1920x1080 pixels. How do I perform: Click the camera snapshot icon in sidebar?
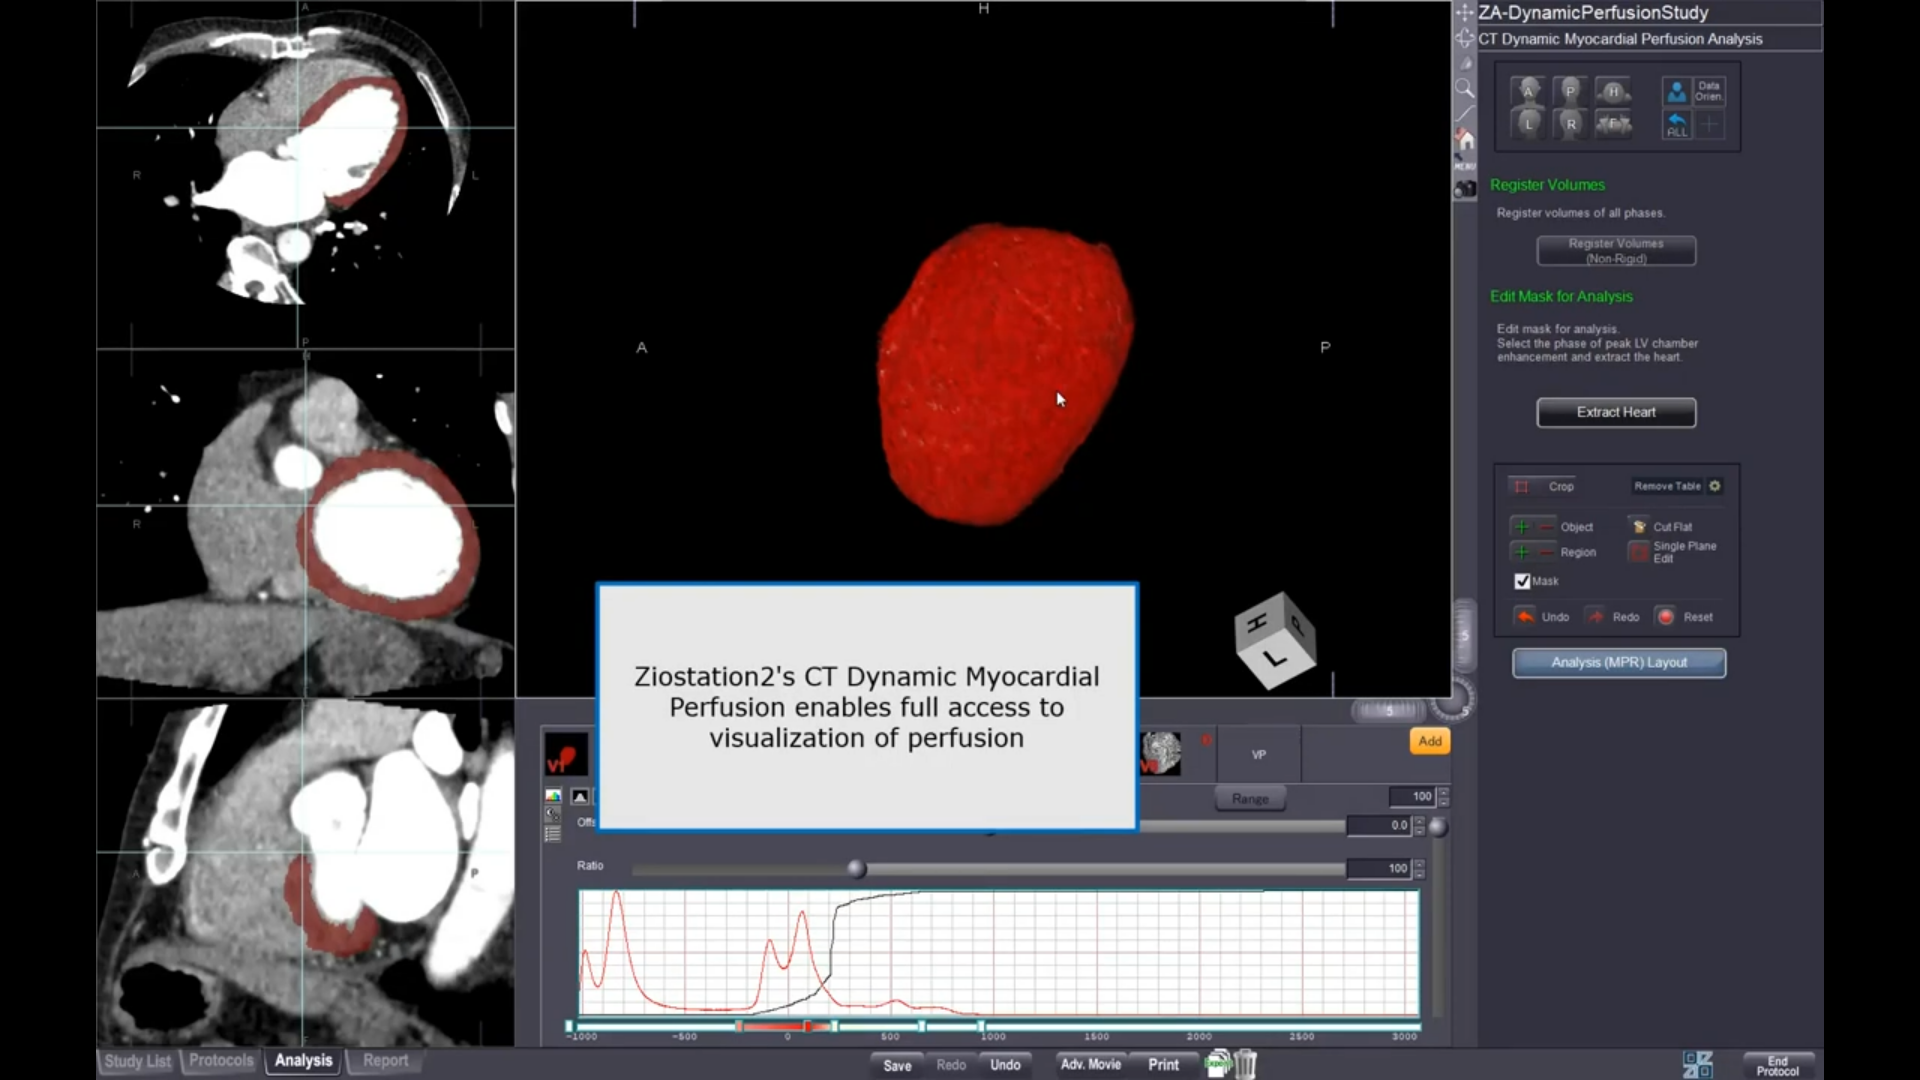[x=1465, y=189]
